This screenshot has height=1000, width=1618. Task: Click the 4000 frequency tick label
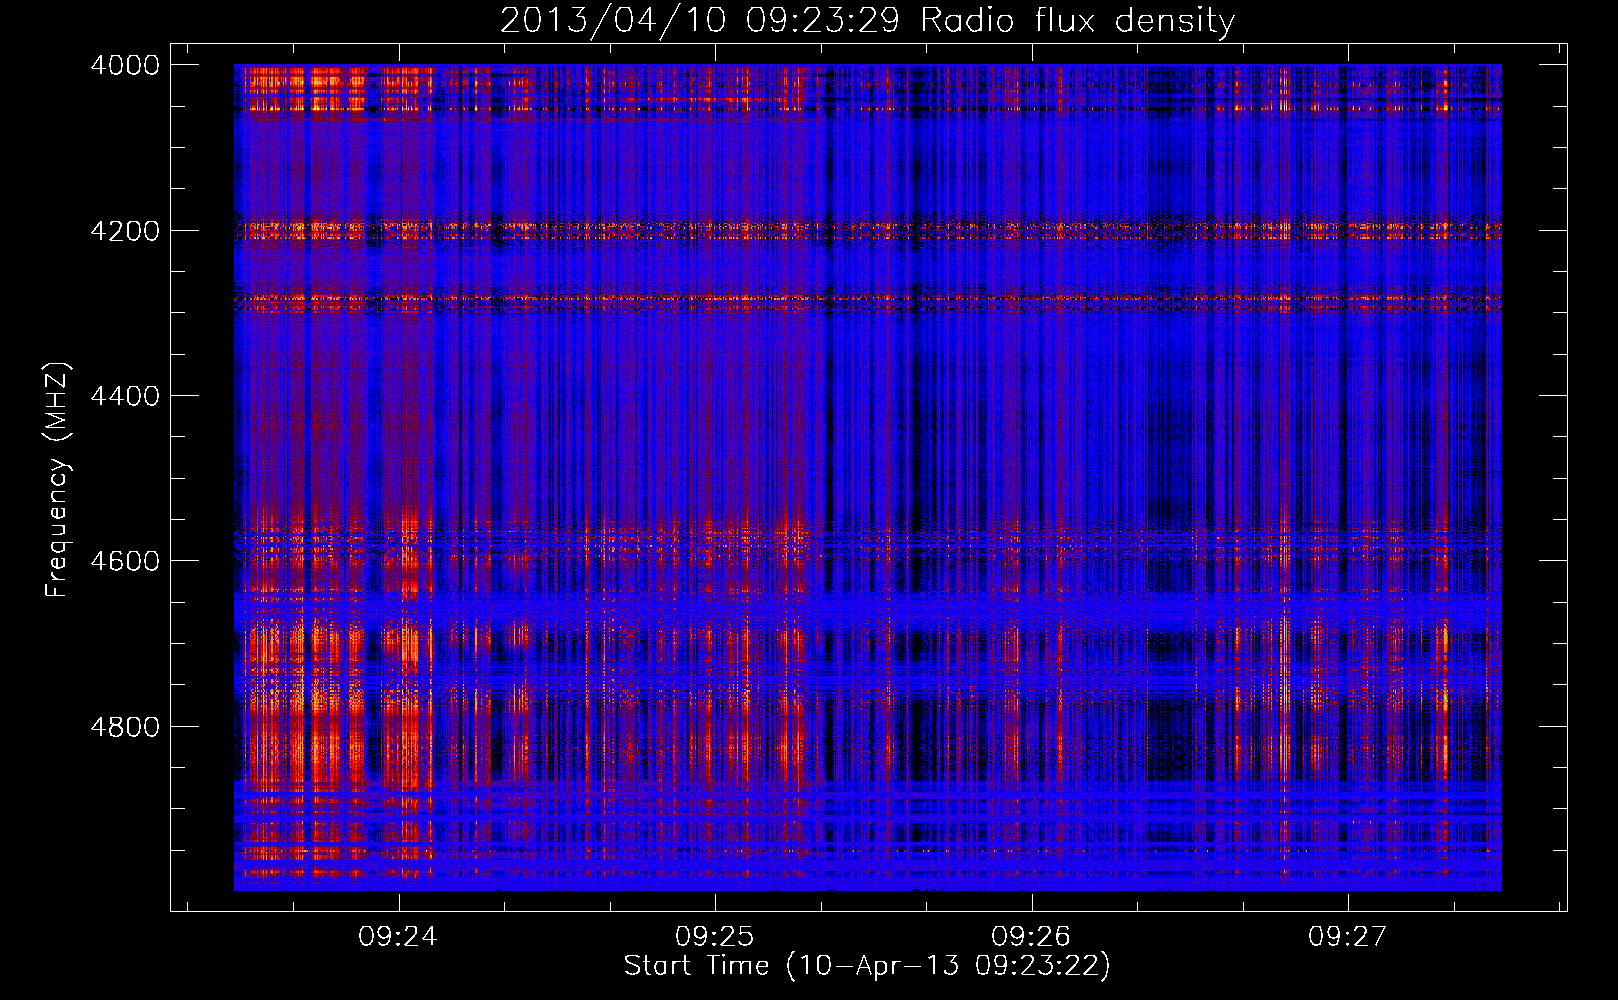[x=125, y=65]
